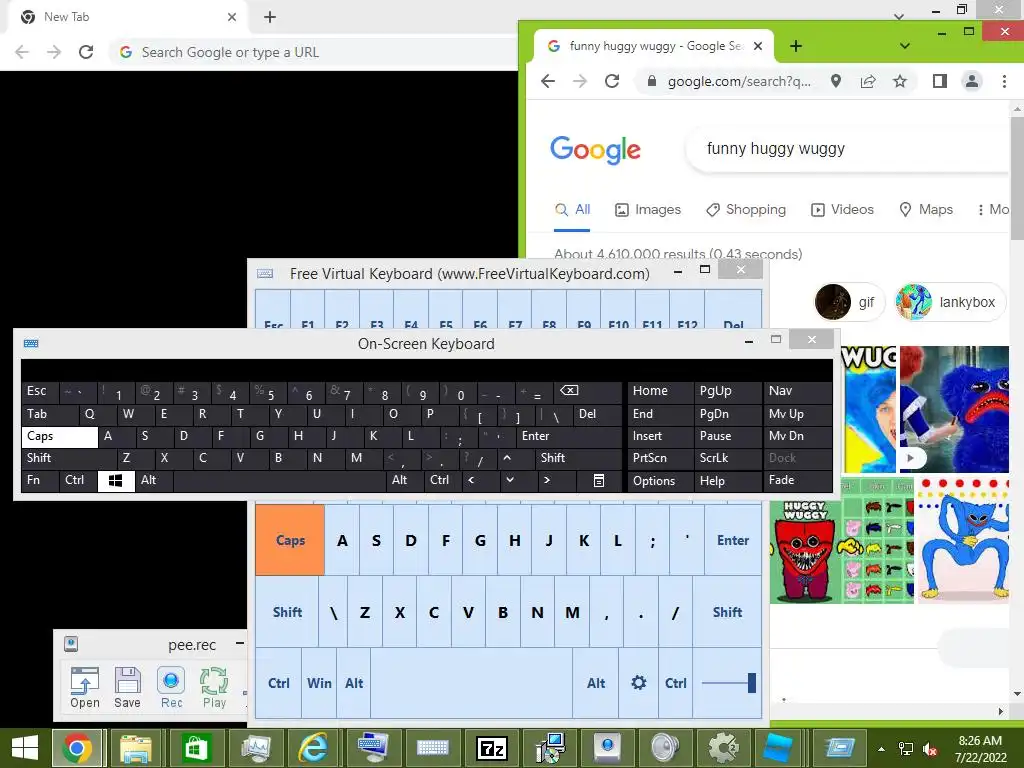This screenshot has height=768, width=1024.
Task: Switch to Images search tab
Action: tap(648, 210)
